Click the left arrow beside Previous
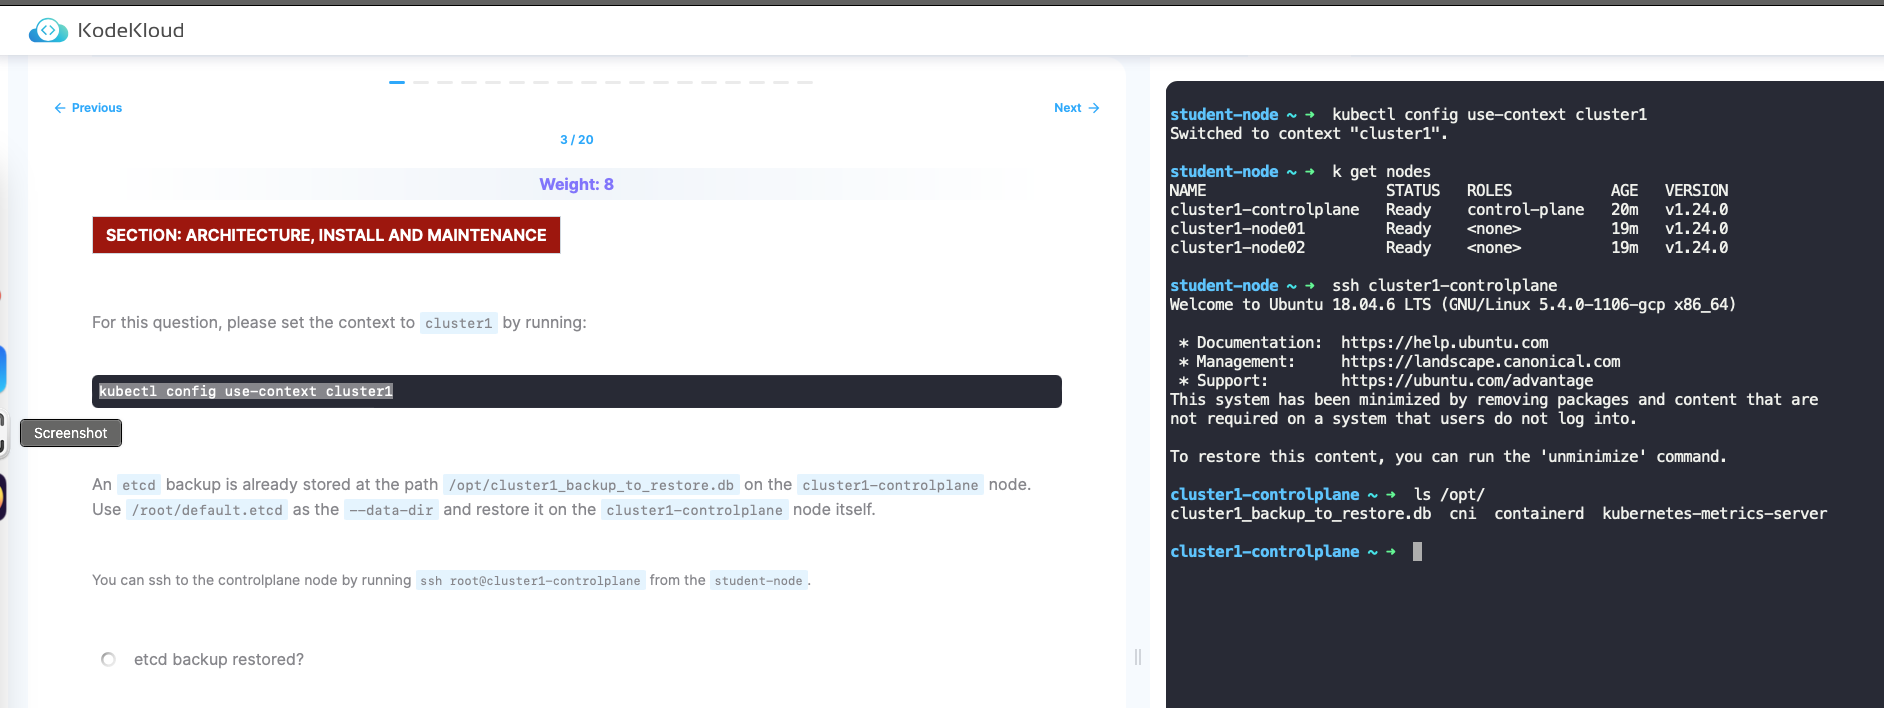Image resolution: width=1884 pixels, height=708 pixels. point(60,108)
